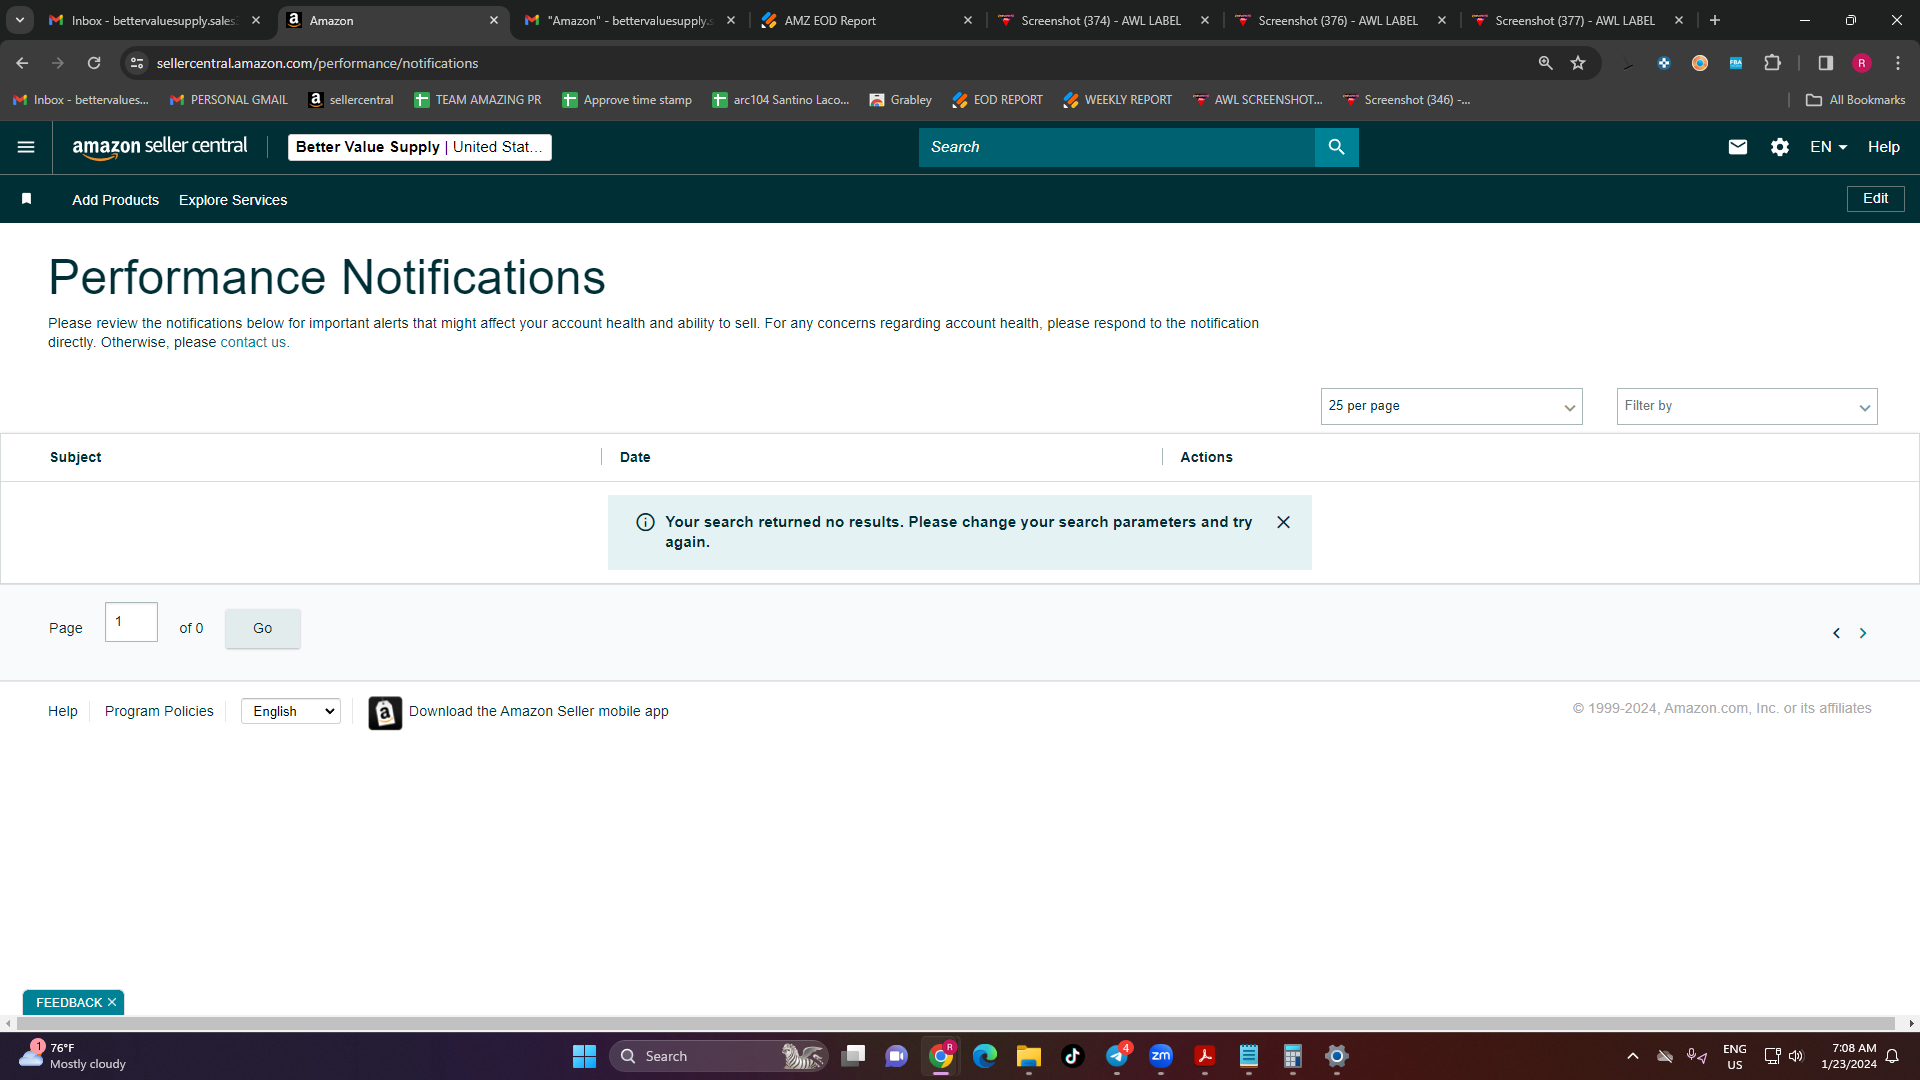Click the amazon seller central logo
This screenshot has height=1080, width=1920.
pyautogui.click(x=160, y=147)
